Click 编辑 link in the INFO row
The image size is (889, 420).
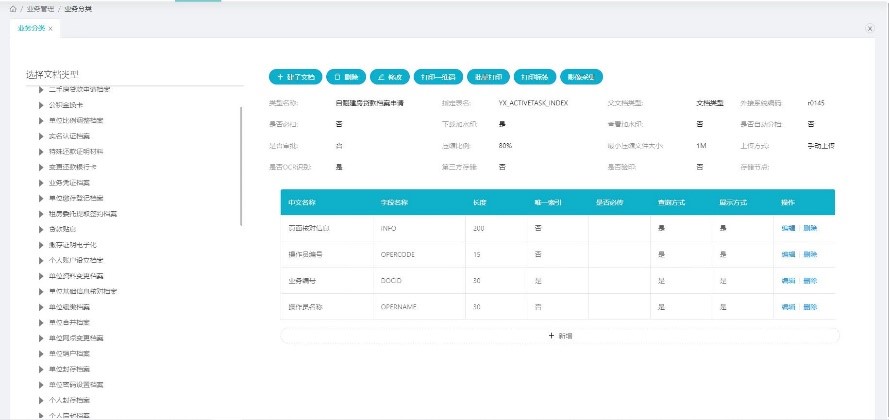[789, 228]
